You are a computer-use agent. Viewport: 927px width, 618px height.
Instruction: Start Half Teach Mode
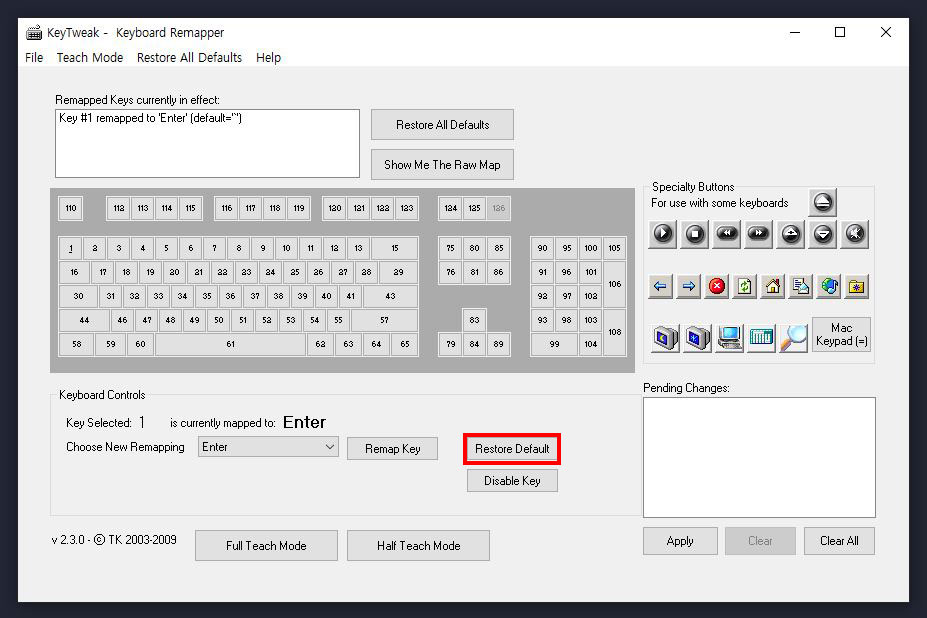[x=419, y=545]
